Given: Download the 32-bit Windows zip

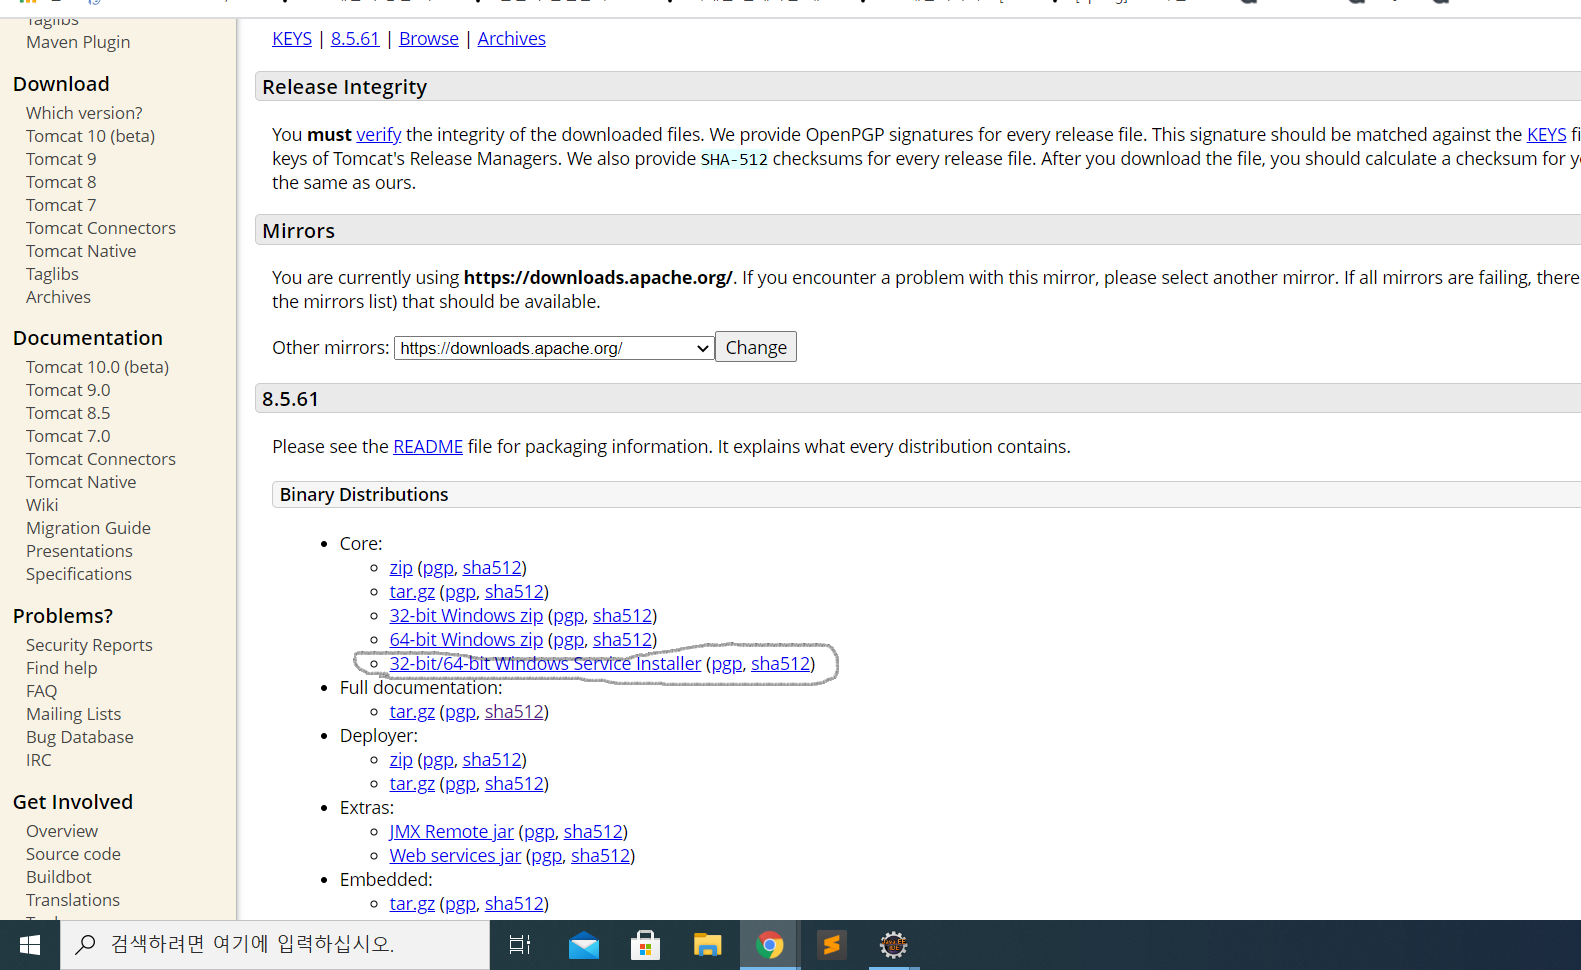Looking at the screenshot, I should click(x=466, y=616).
